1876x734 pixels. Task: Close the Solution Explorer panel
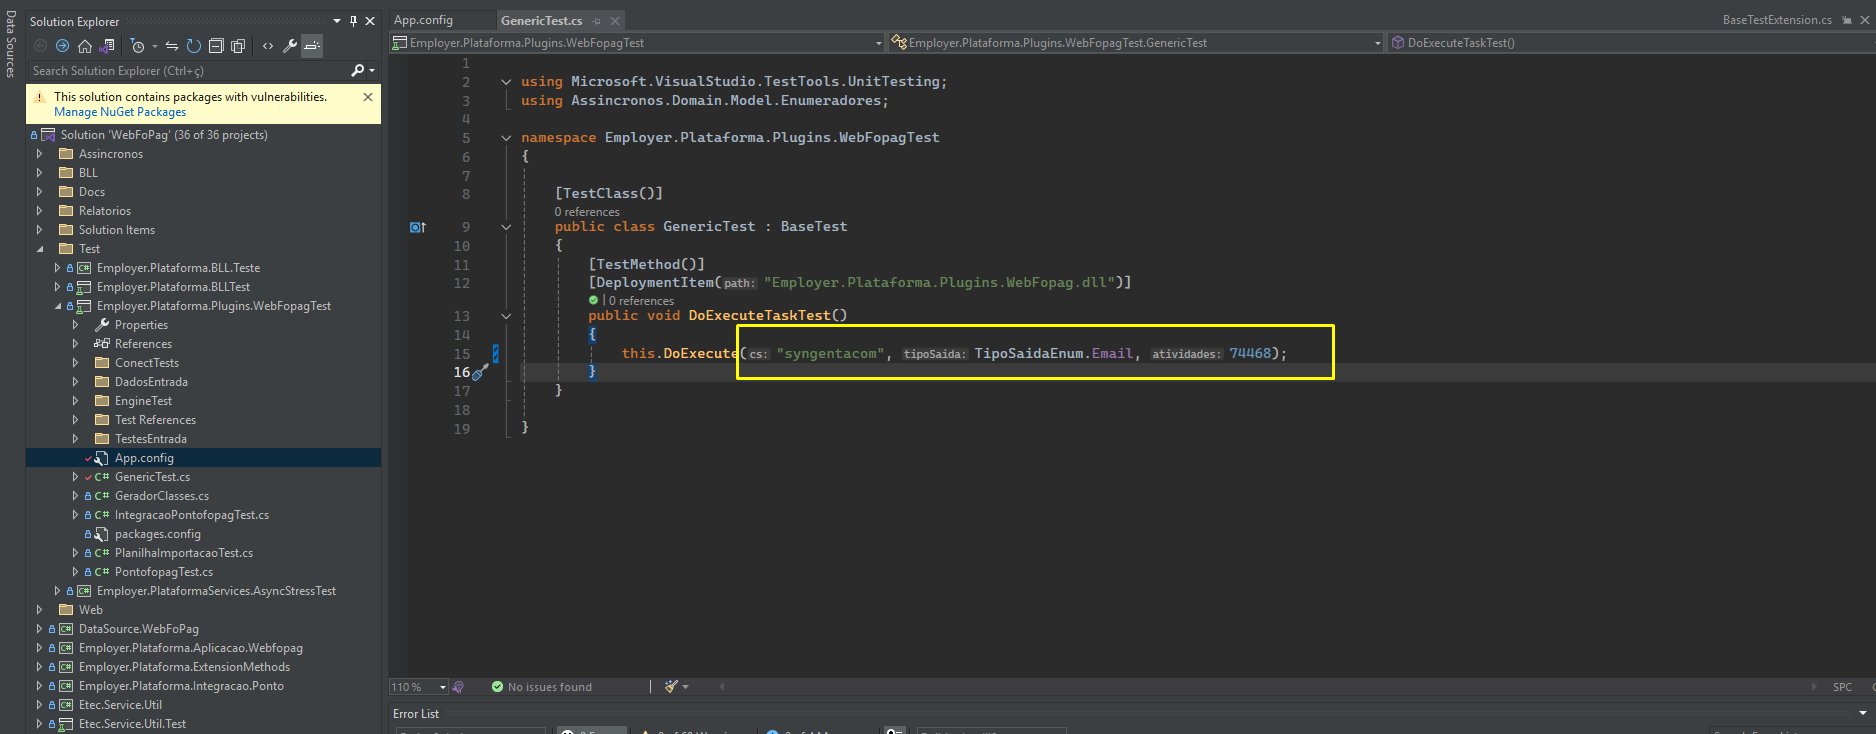pos(370,21)
